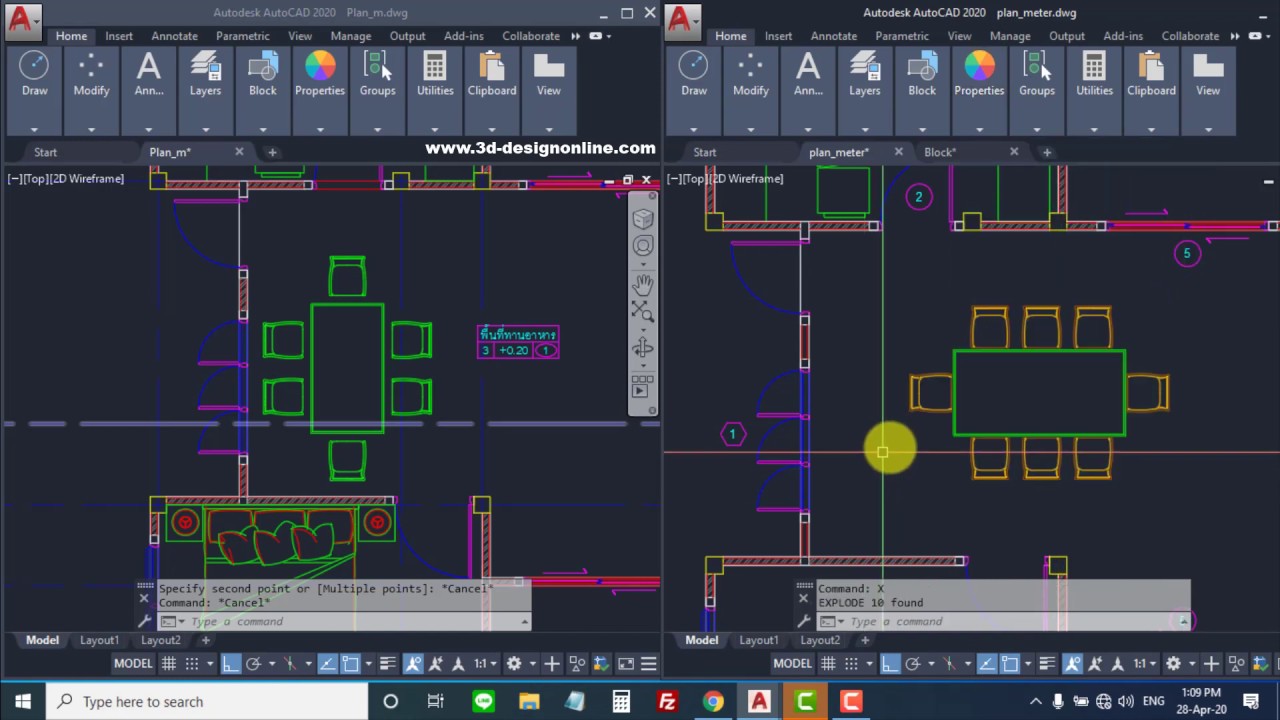Expand Draw panel dropdown arrow in Plan_m

[x=34, y=128]
